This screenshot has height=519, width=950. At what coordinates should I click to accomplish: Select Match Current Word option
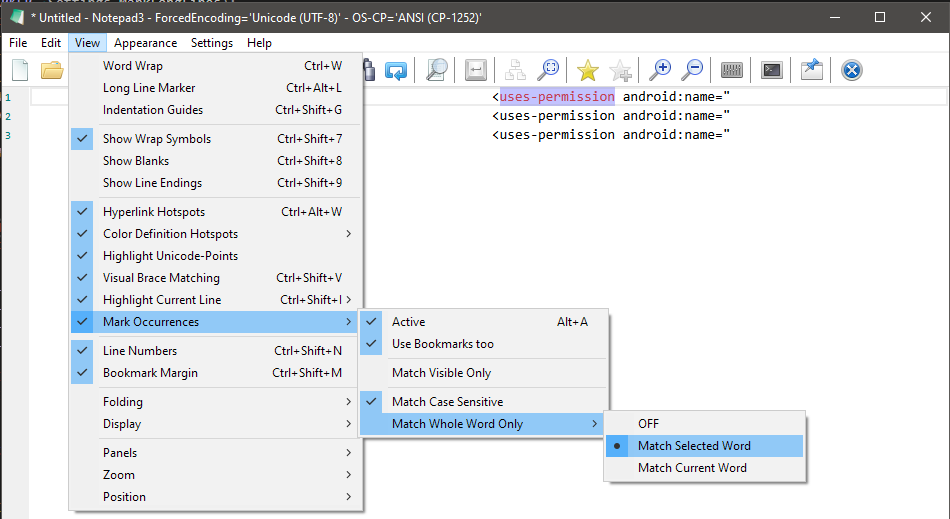(x=704, y=468)
